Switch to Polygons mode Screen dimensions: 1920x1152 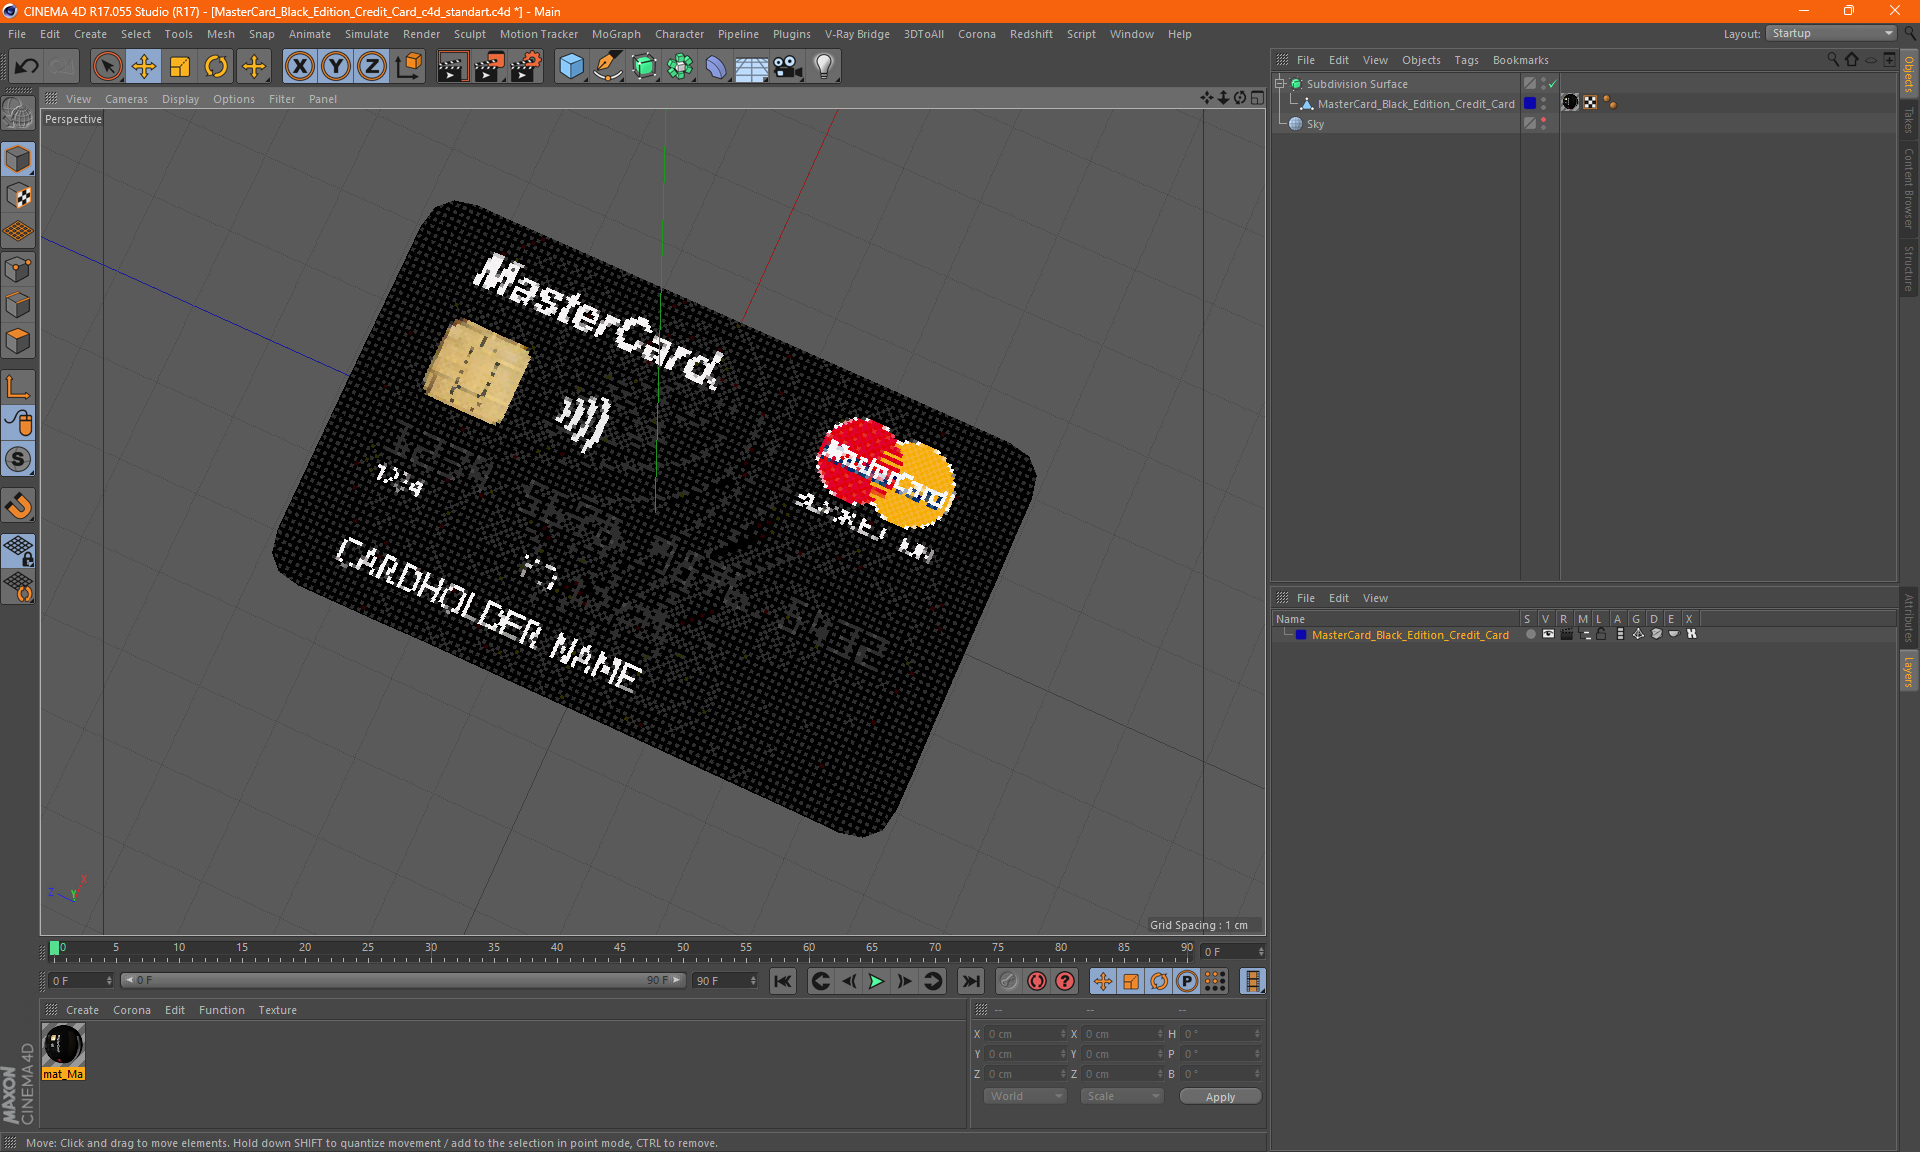pos(18,341)
